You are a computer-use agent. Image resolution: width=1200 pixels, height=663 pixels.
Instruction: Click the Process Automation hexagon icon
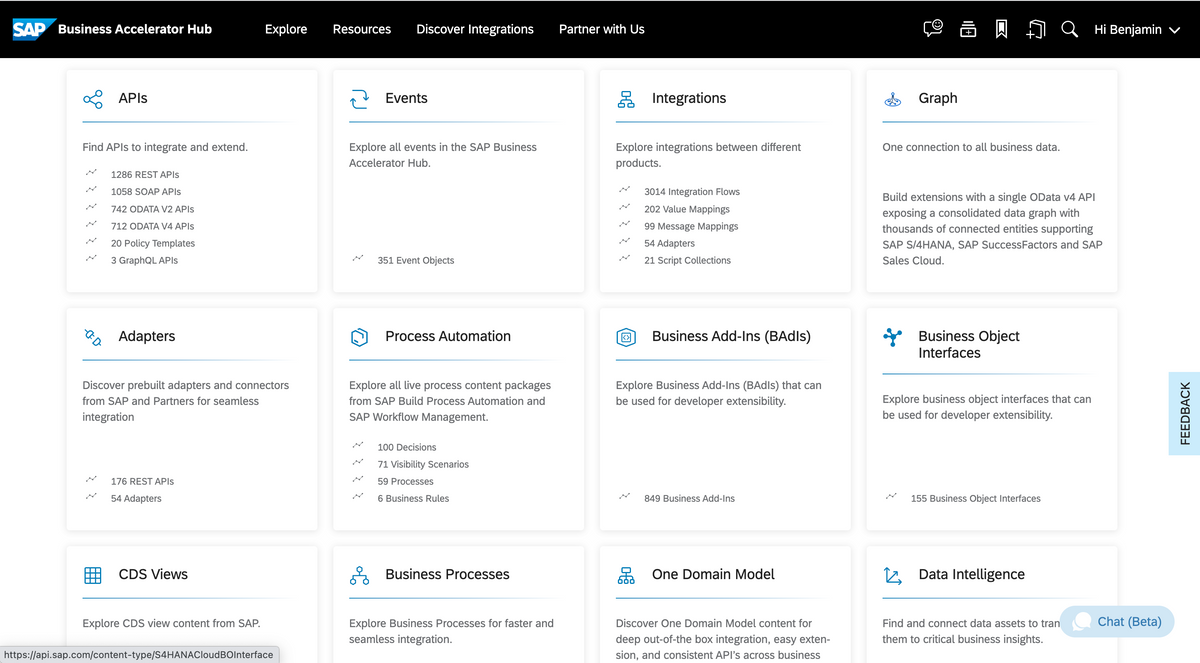point(359,337)
